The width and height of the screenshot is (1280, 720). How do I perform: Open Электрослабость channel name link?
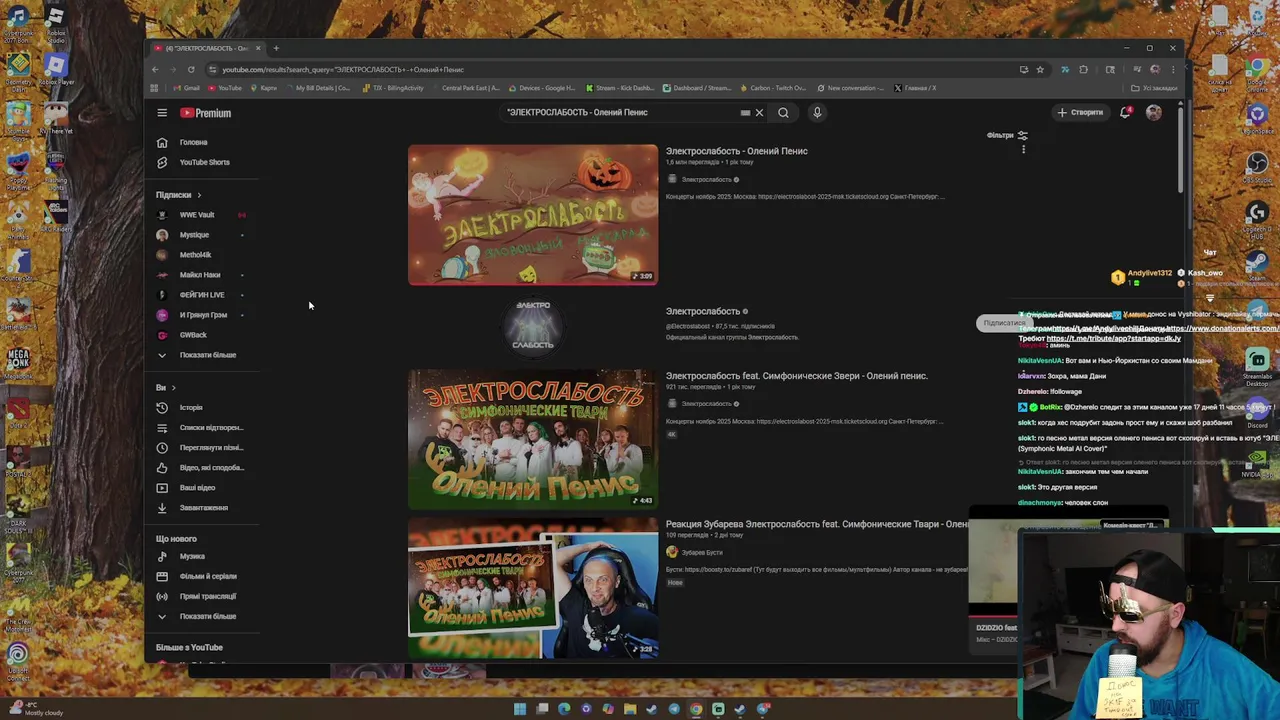point(703,311)
